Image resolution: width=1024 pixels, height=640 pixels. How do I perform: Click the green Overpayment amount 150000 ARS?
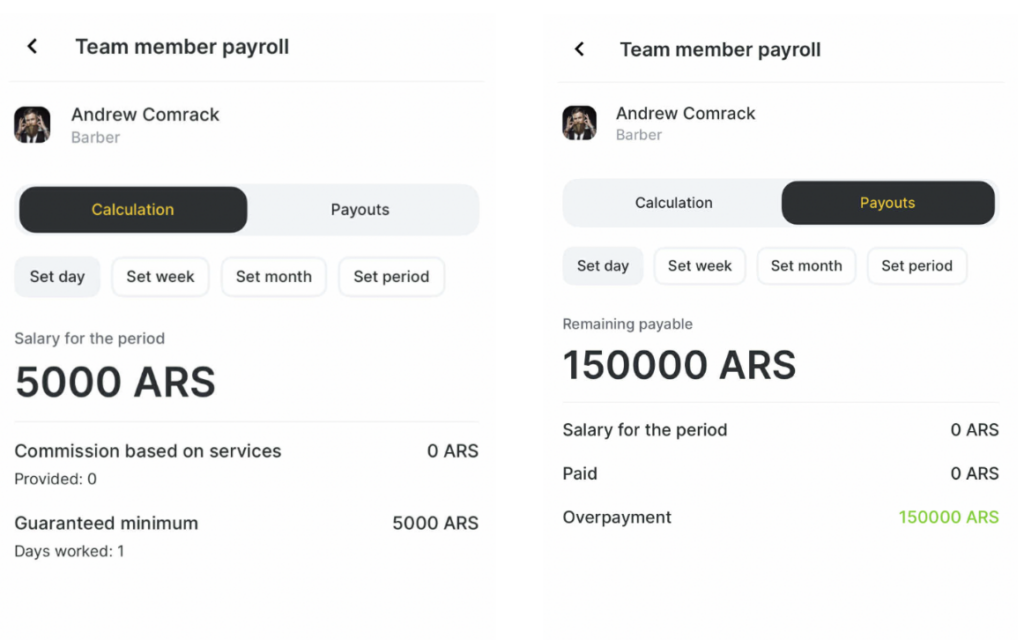[x=948, y=517]
